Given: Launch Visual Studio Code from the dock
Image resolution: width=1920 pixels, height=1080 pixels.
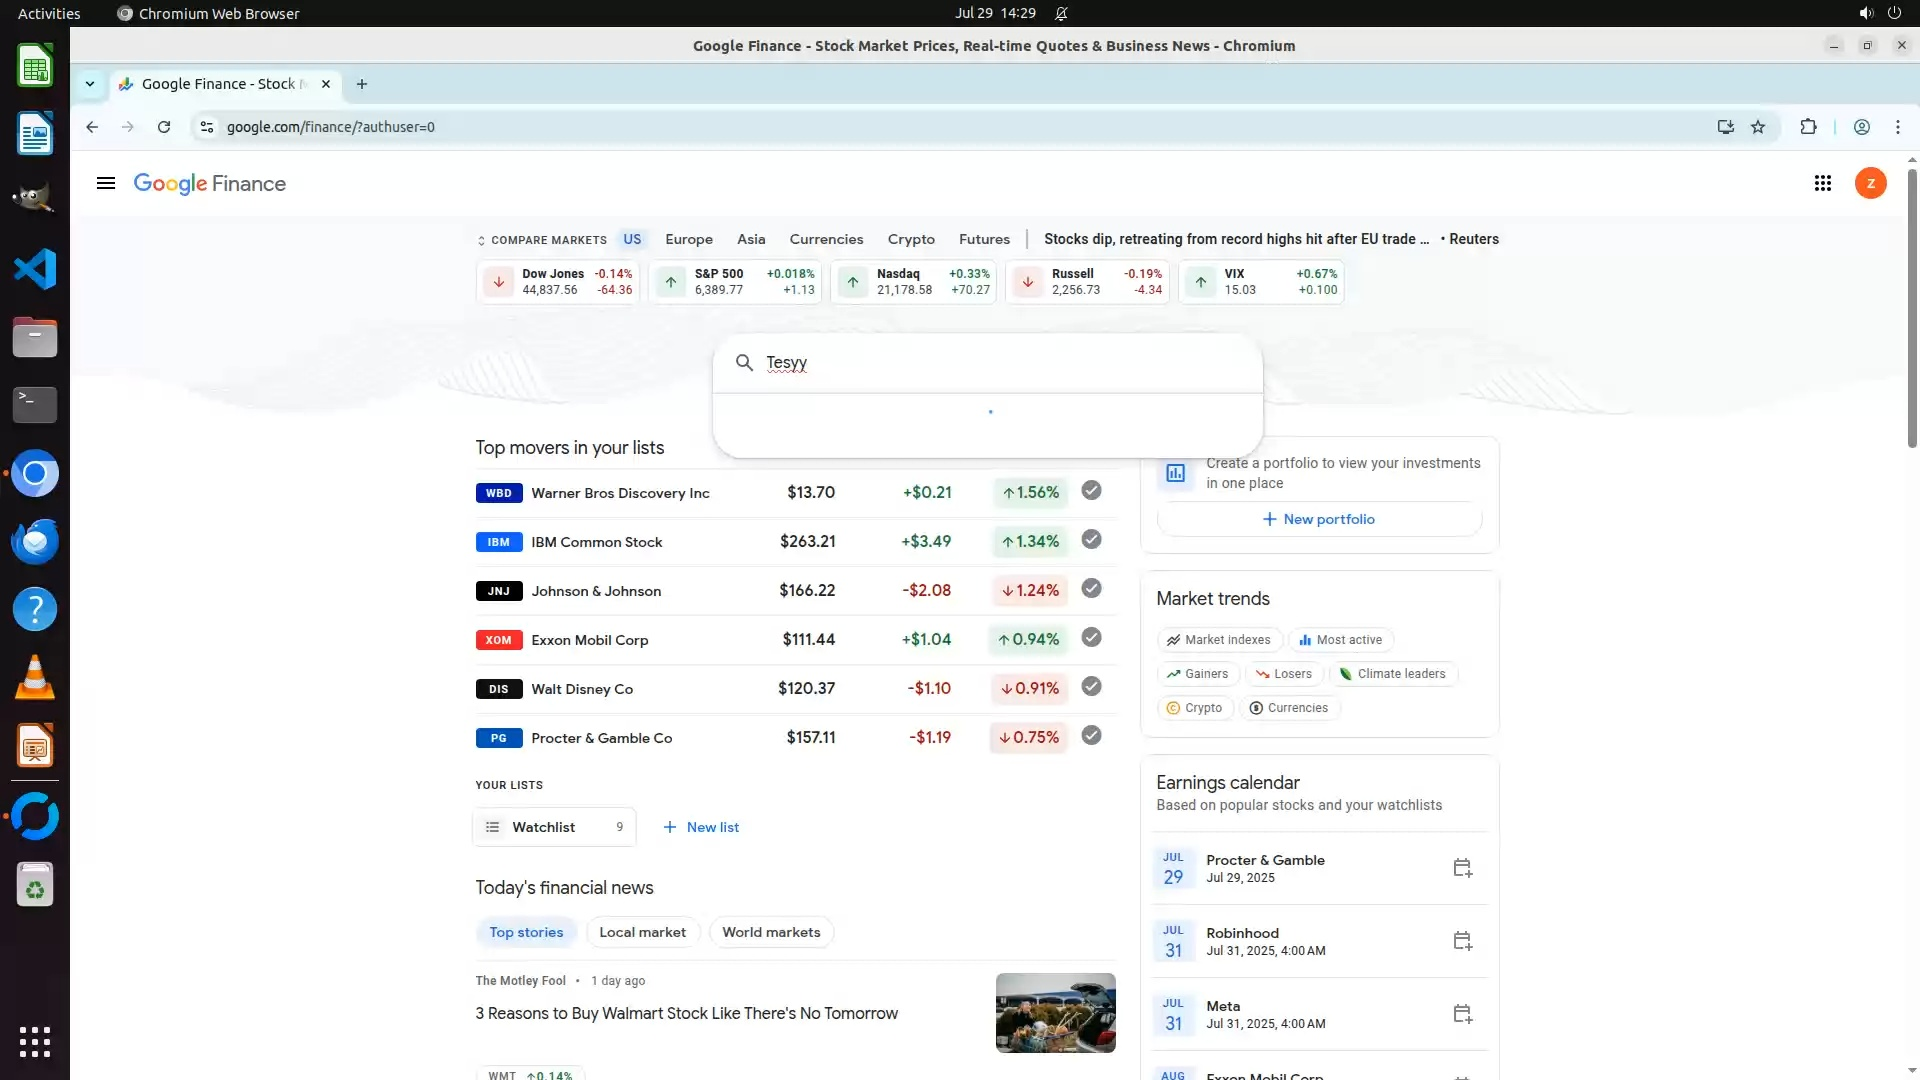Looking at the screenshot, I should point(35,269).
